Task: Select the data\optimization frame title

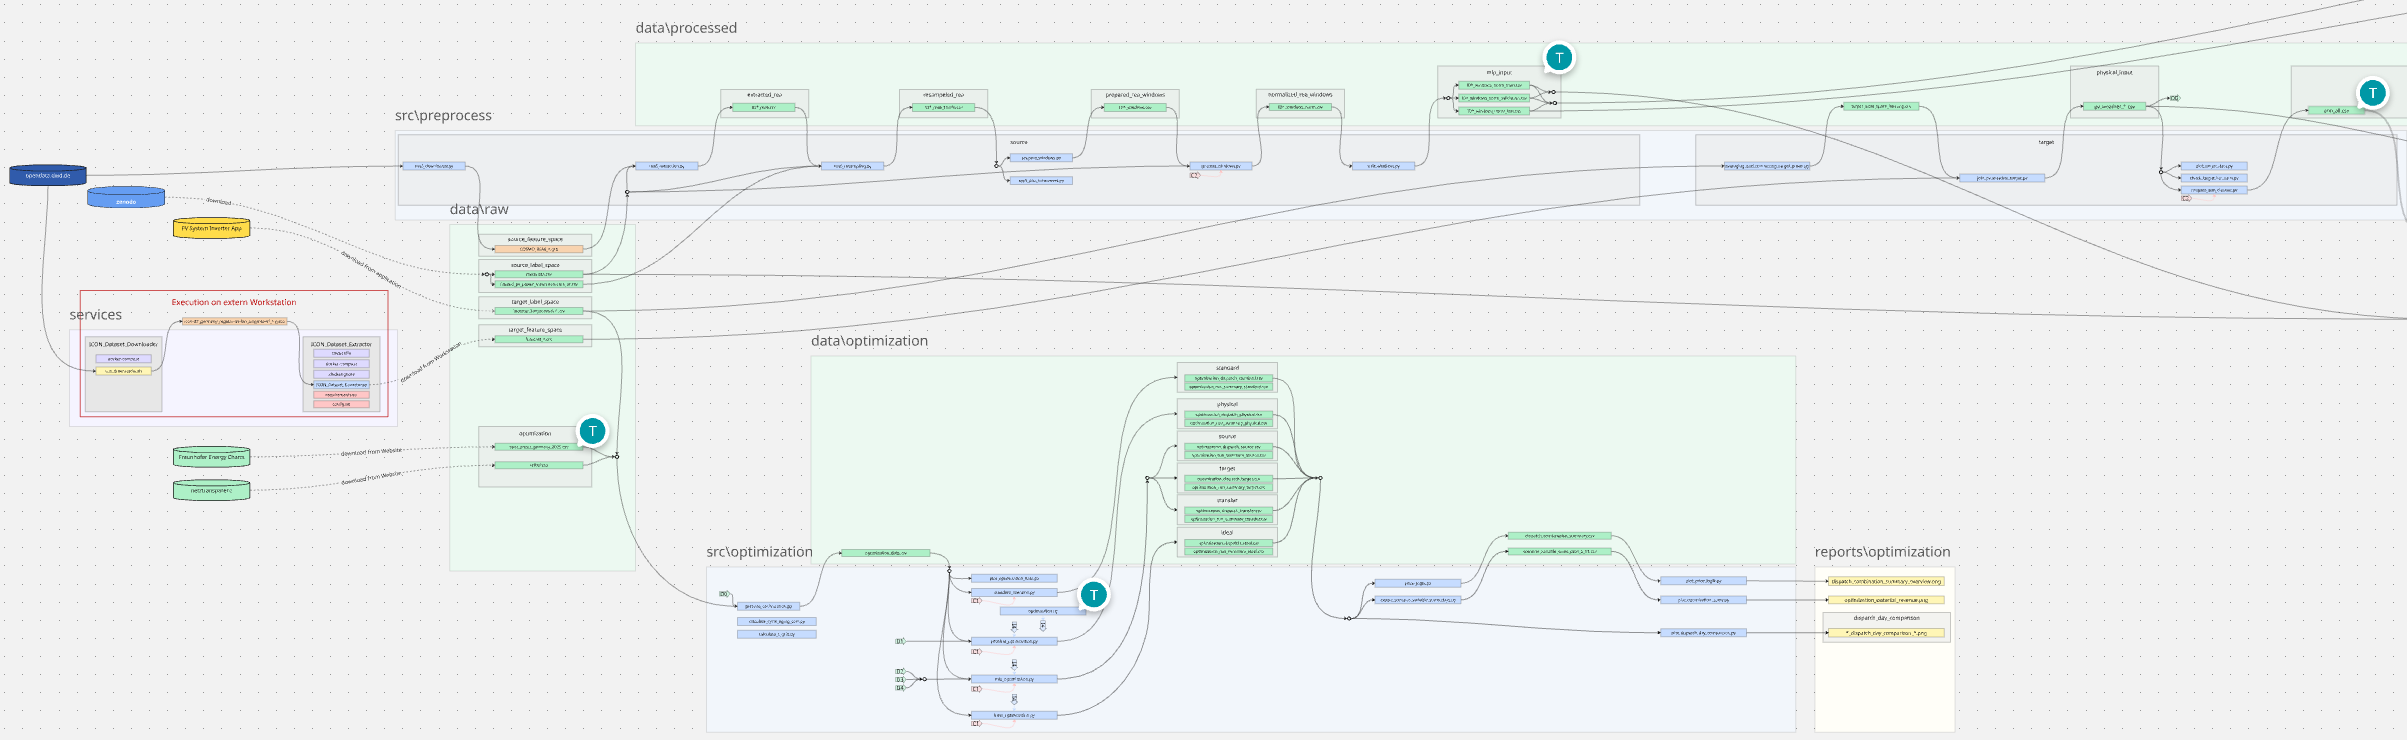Action: [x=869, y=341]
